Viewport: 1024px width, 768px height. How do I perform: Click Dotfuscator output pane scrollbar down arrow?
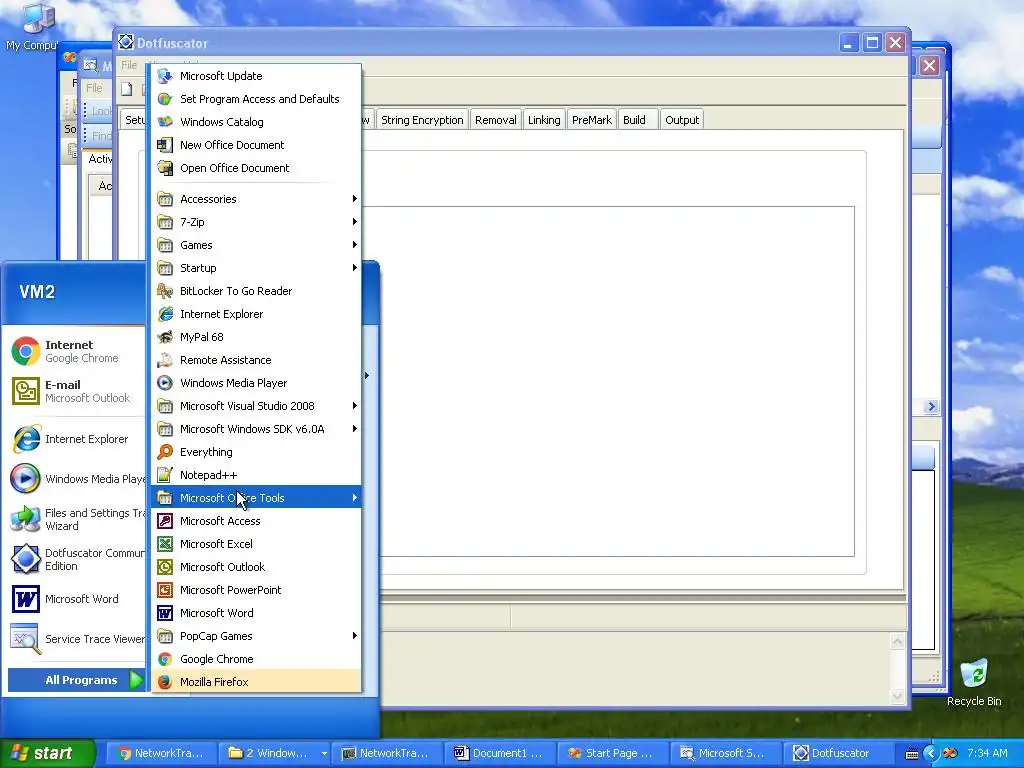(x=898, y=697)
